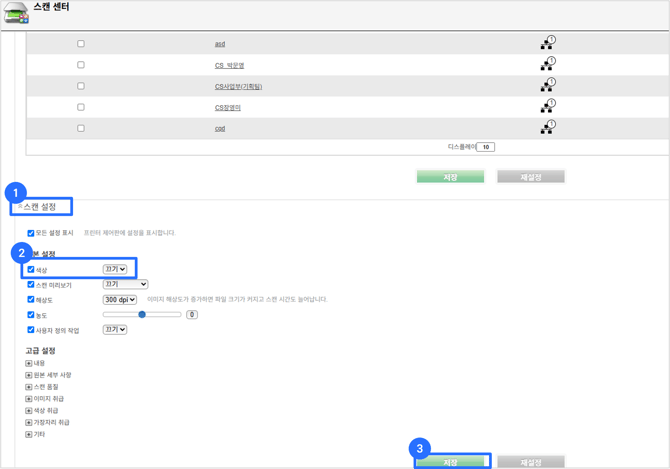Image resolution: width=670 pixels, height=469 pixels.
Task: Click the density value field showing 0
Action: coord(192,315)
